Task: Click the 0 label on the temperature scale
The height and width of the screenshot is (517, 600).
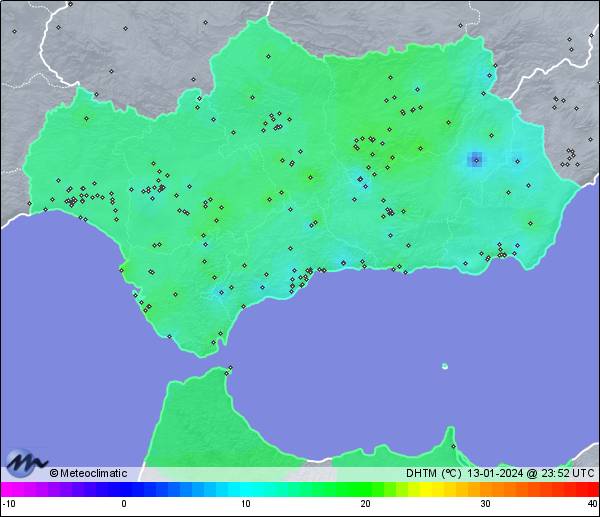Action: [x=124, y=504]
